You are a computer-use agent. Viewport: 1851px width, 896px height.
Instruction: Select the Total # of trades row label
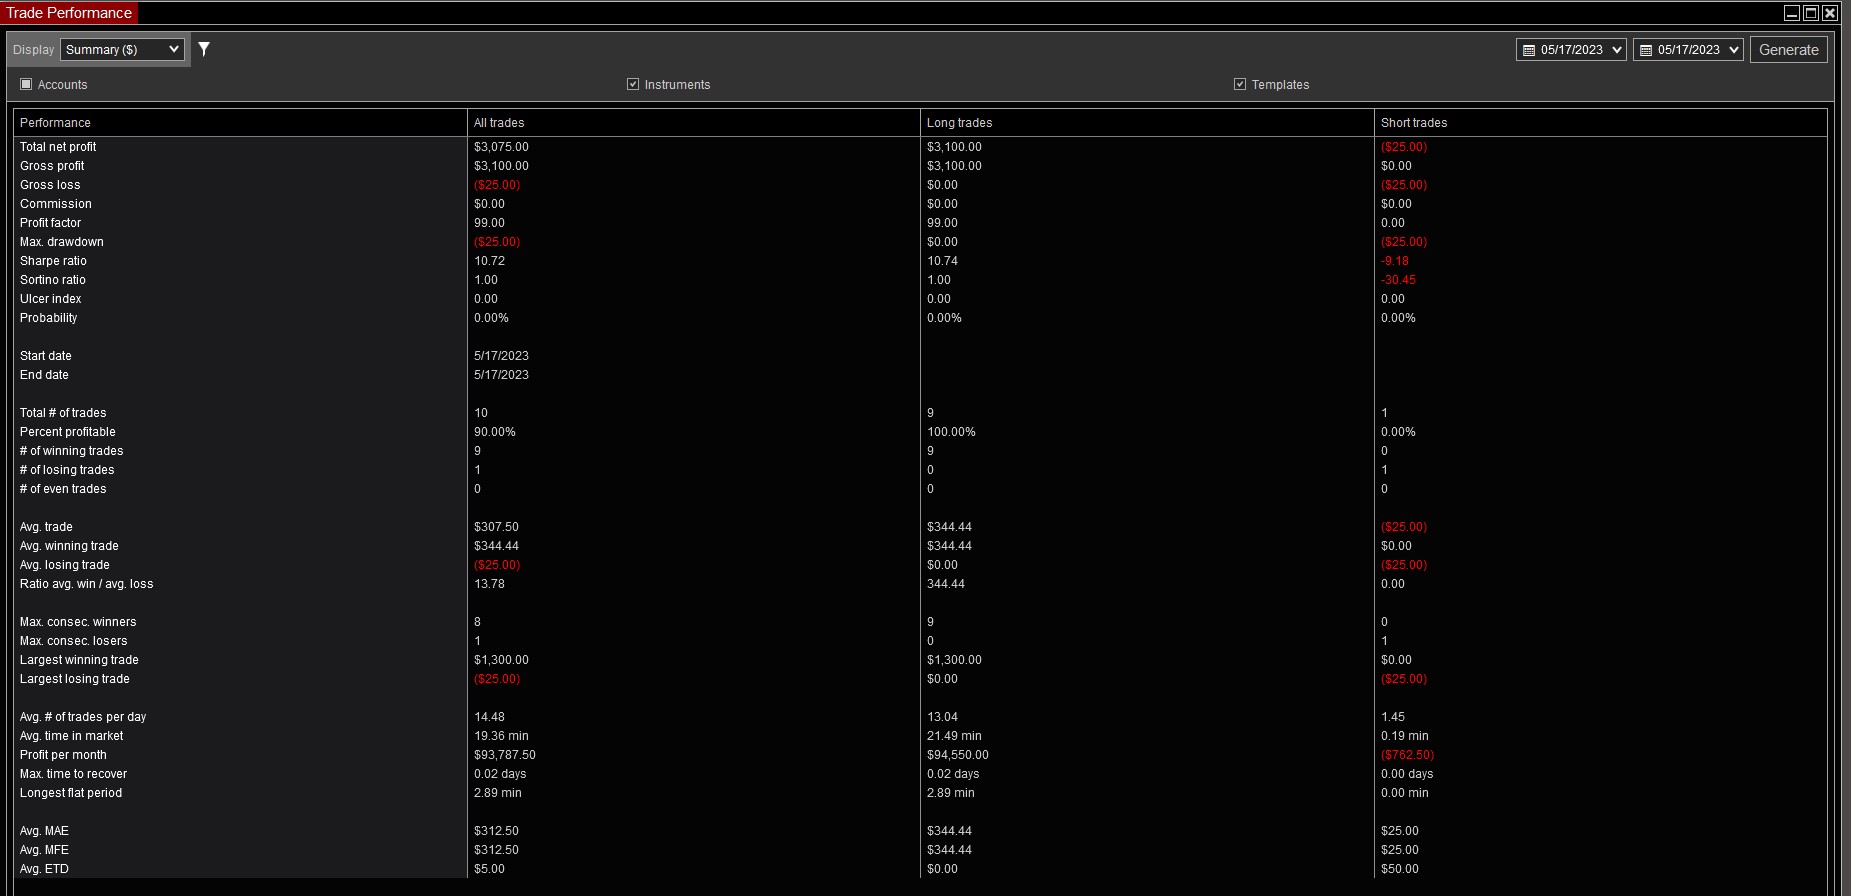coord(63,413)
